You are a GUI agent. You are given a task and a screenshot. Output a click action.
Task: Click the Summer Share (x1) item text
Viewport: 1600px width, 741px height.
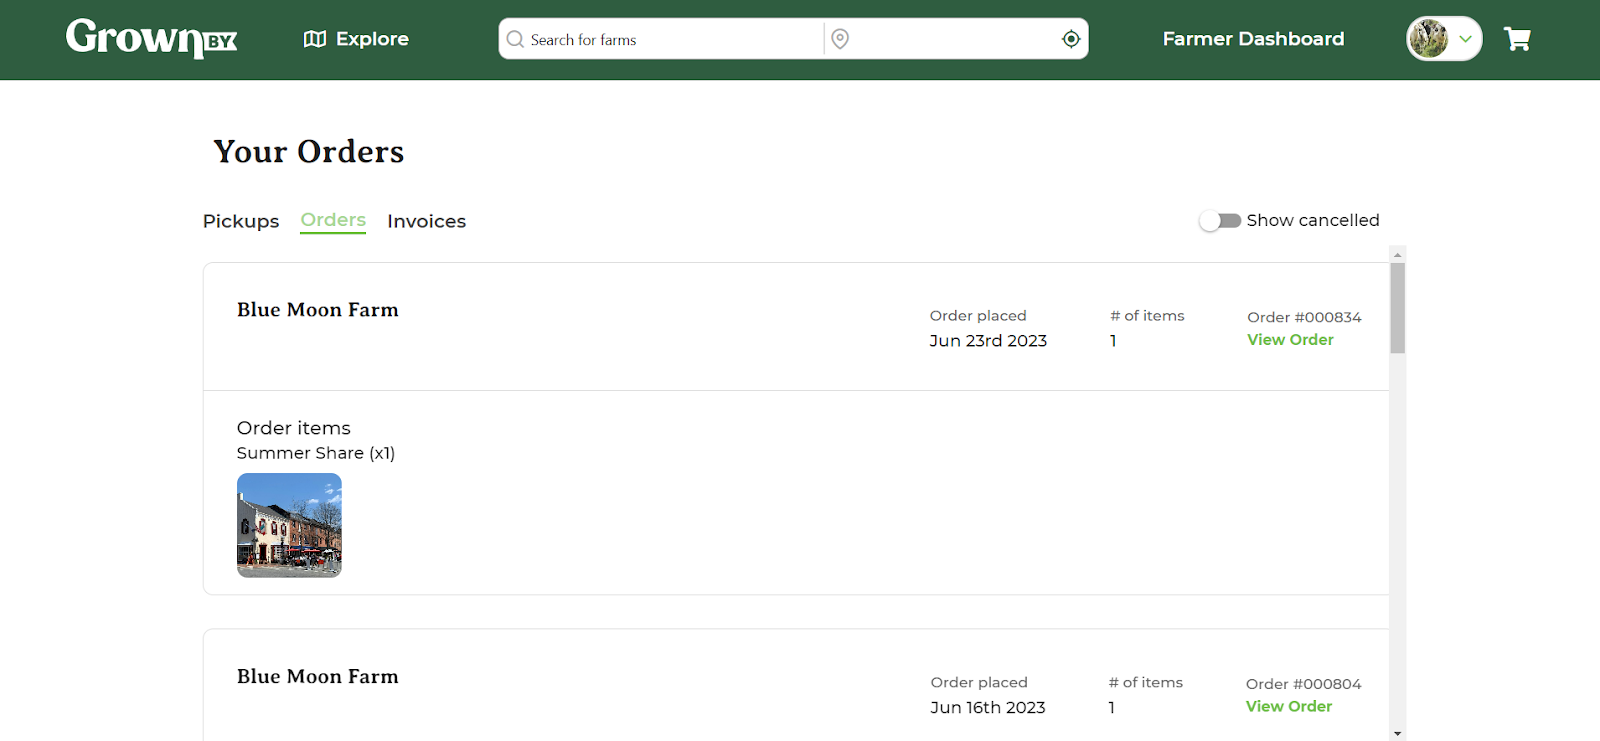[x=316, y=453]
